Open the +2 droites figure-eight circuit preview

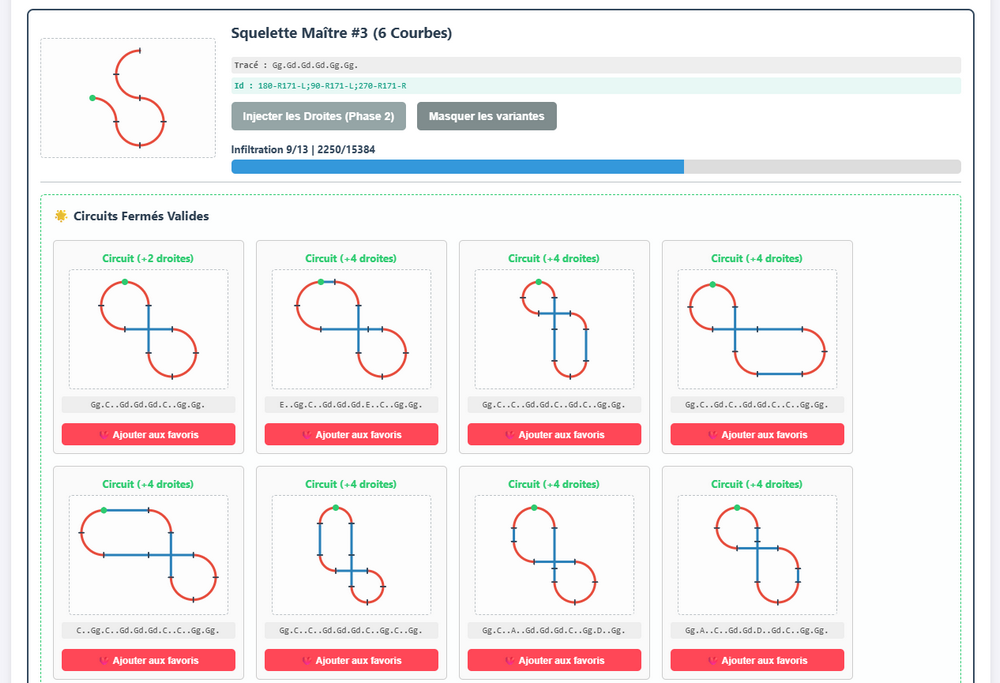pyautogui.click(x=149, y=329)
